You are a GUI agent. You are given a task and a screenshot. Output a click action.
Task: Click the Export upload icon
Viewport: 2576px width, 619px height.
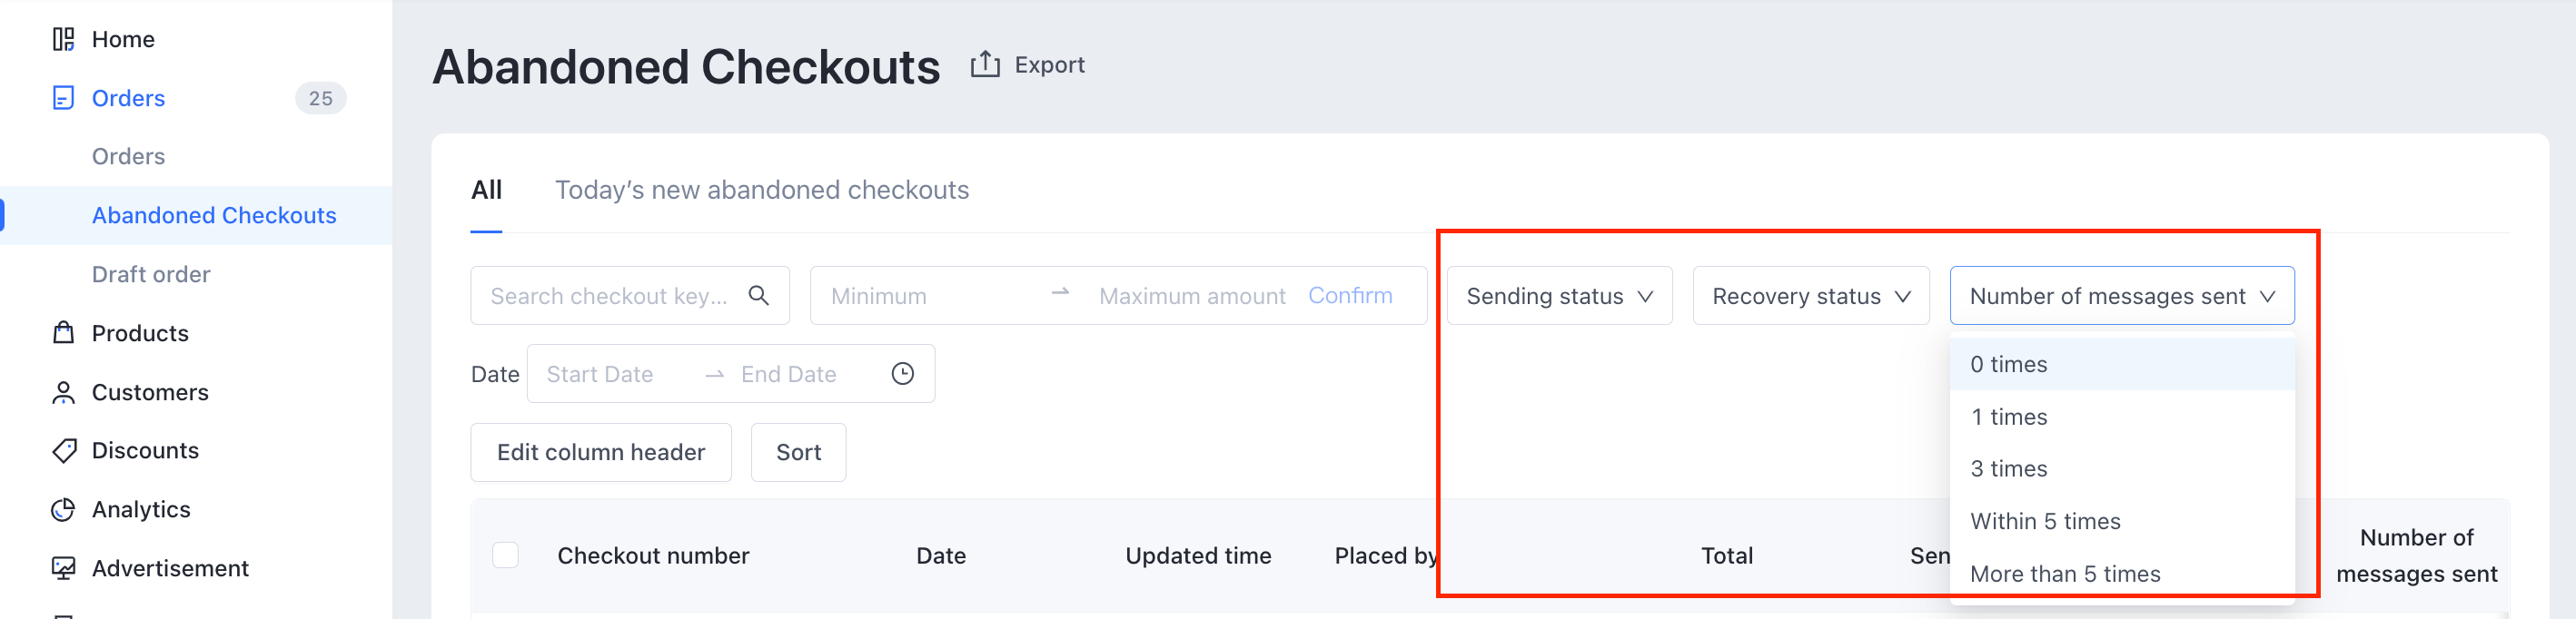point(985,65)
